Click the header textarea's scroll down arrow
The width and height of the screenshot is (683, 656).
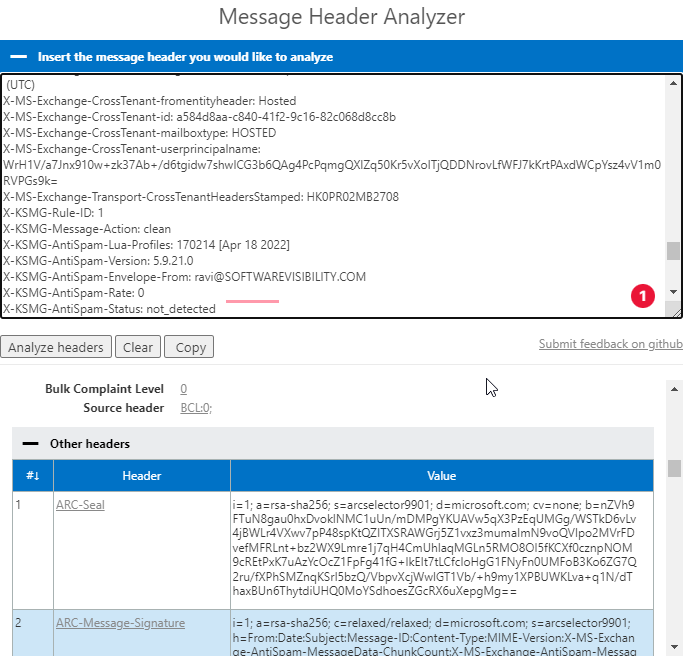click(673, 292)
